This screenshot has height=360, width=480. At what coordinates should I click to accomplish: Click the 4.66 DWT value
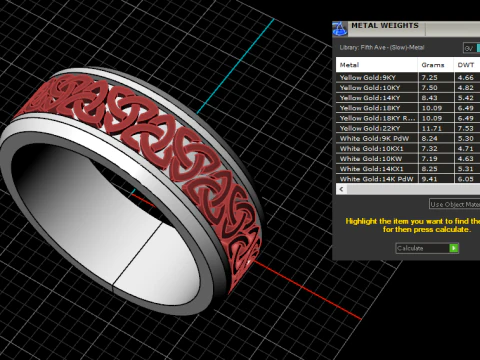coord(466,77)
